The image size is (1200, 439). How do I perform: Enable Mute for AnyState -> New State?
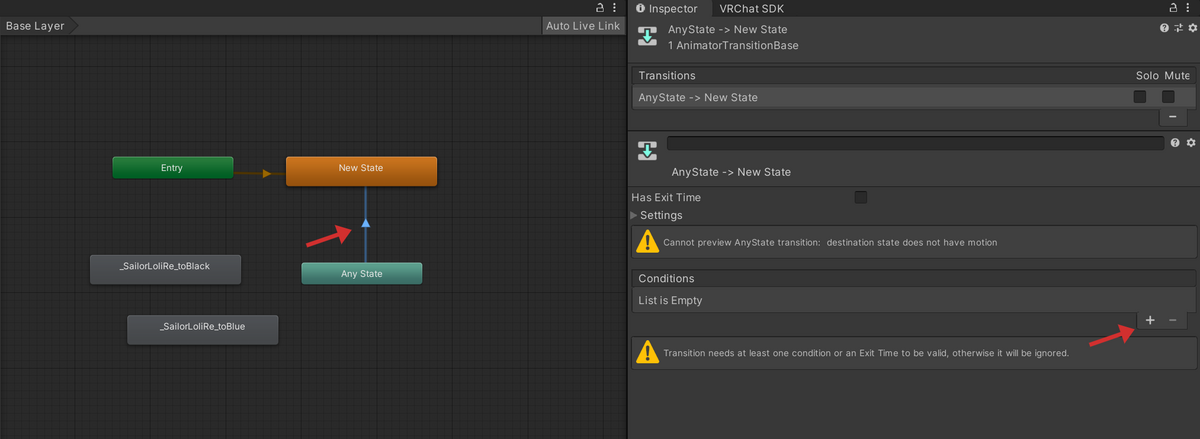point(1168,97)
